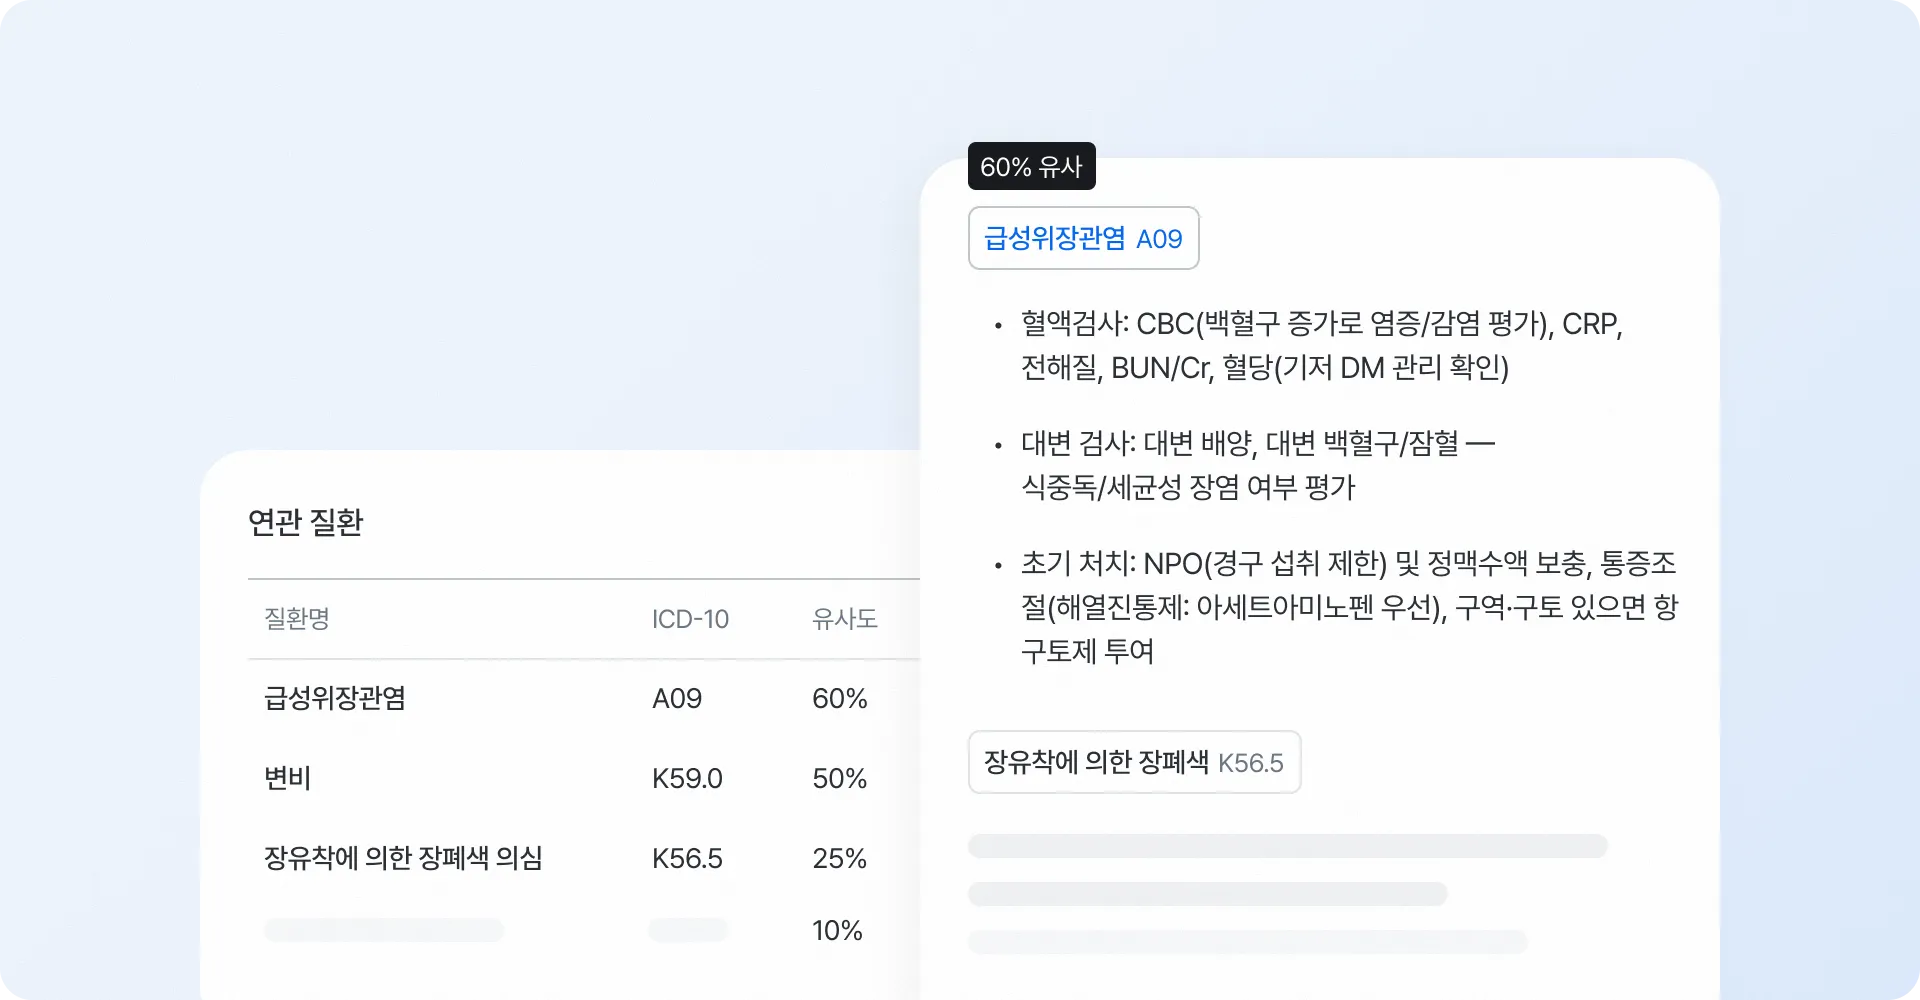Screen dimensions: 1920x1000
Task: Open the 장유착에 의한 장폐색 의심 entry
Action: pyautogui.click(x=403, y=858)
